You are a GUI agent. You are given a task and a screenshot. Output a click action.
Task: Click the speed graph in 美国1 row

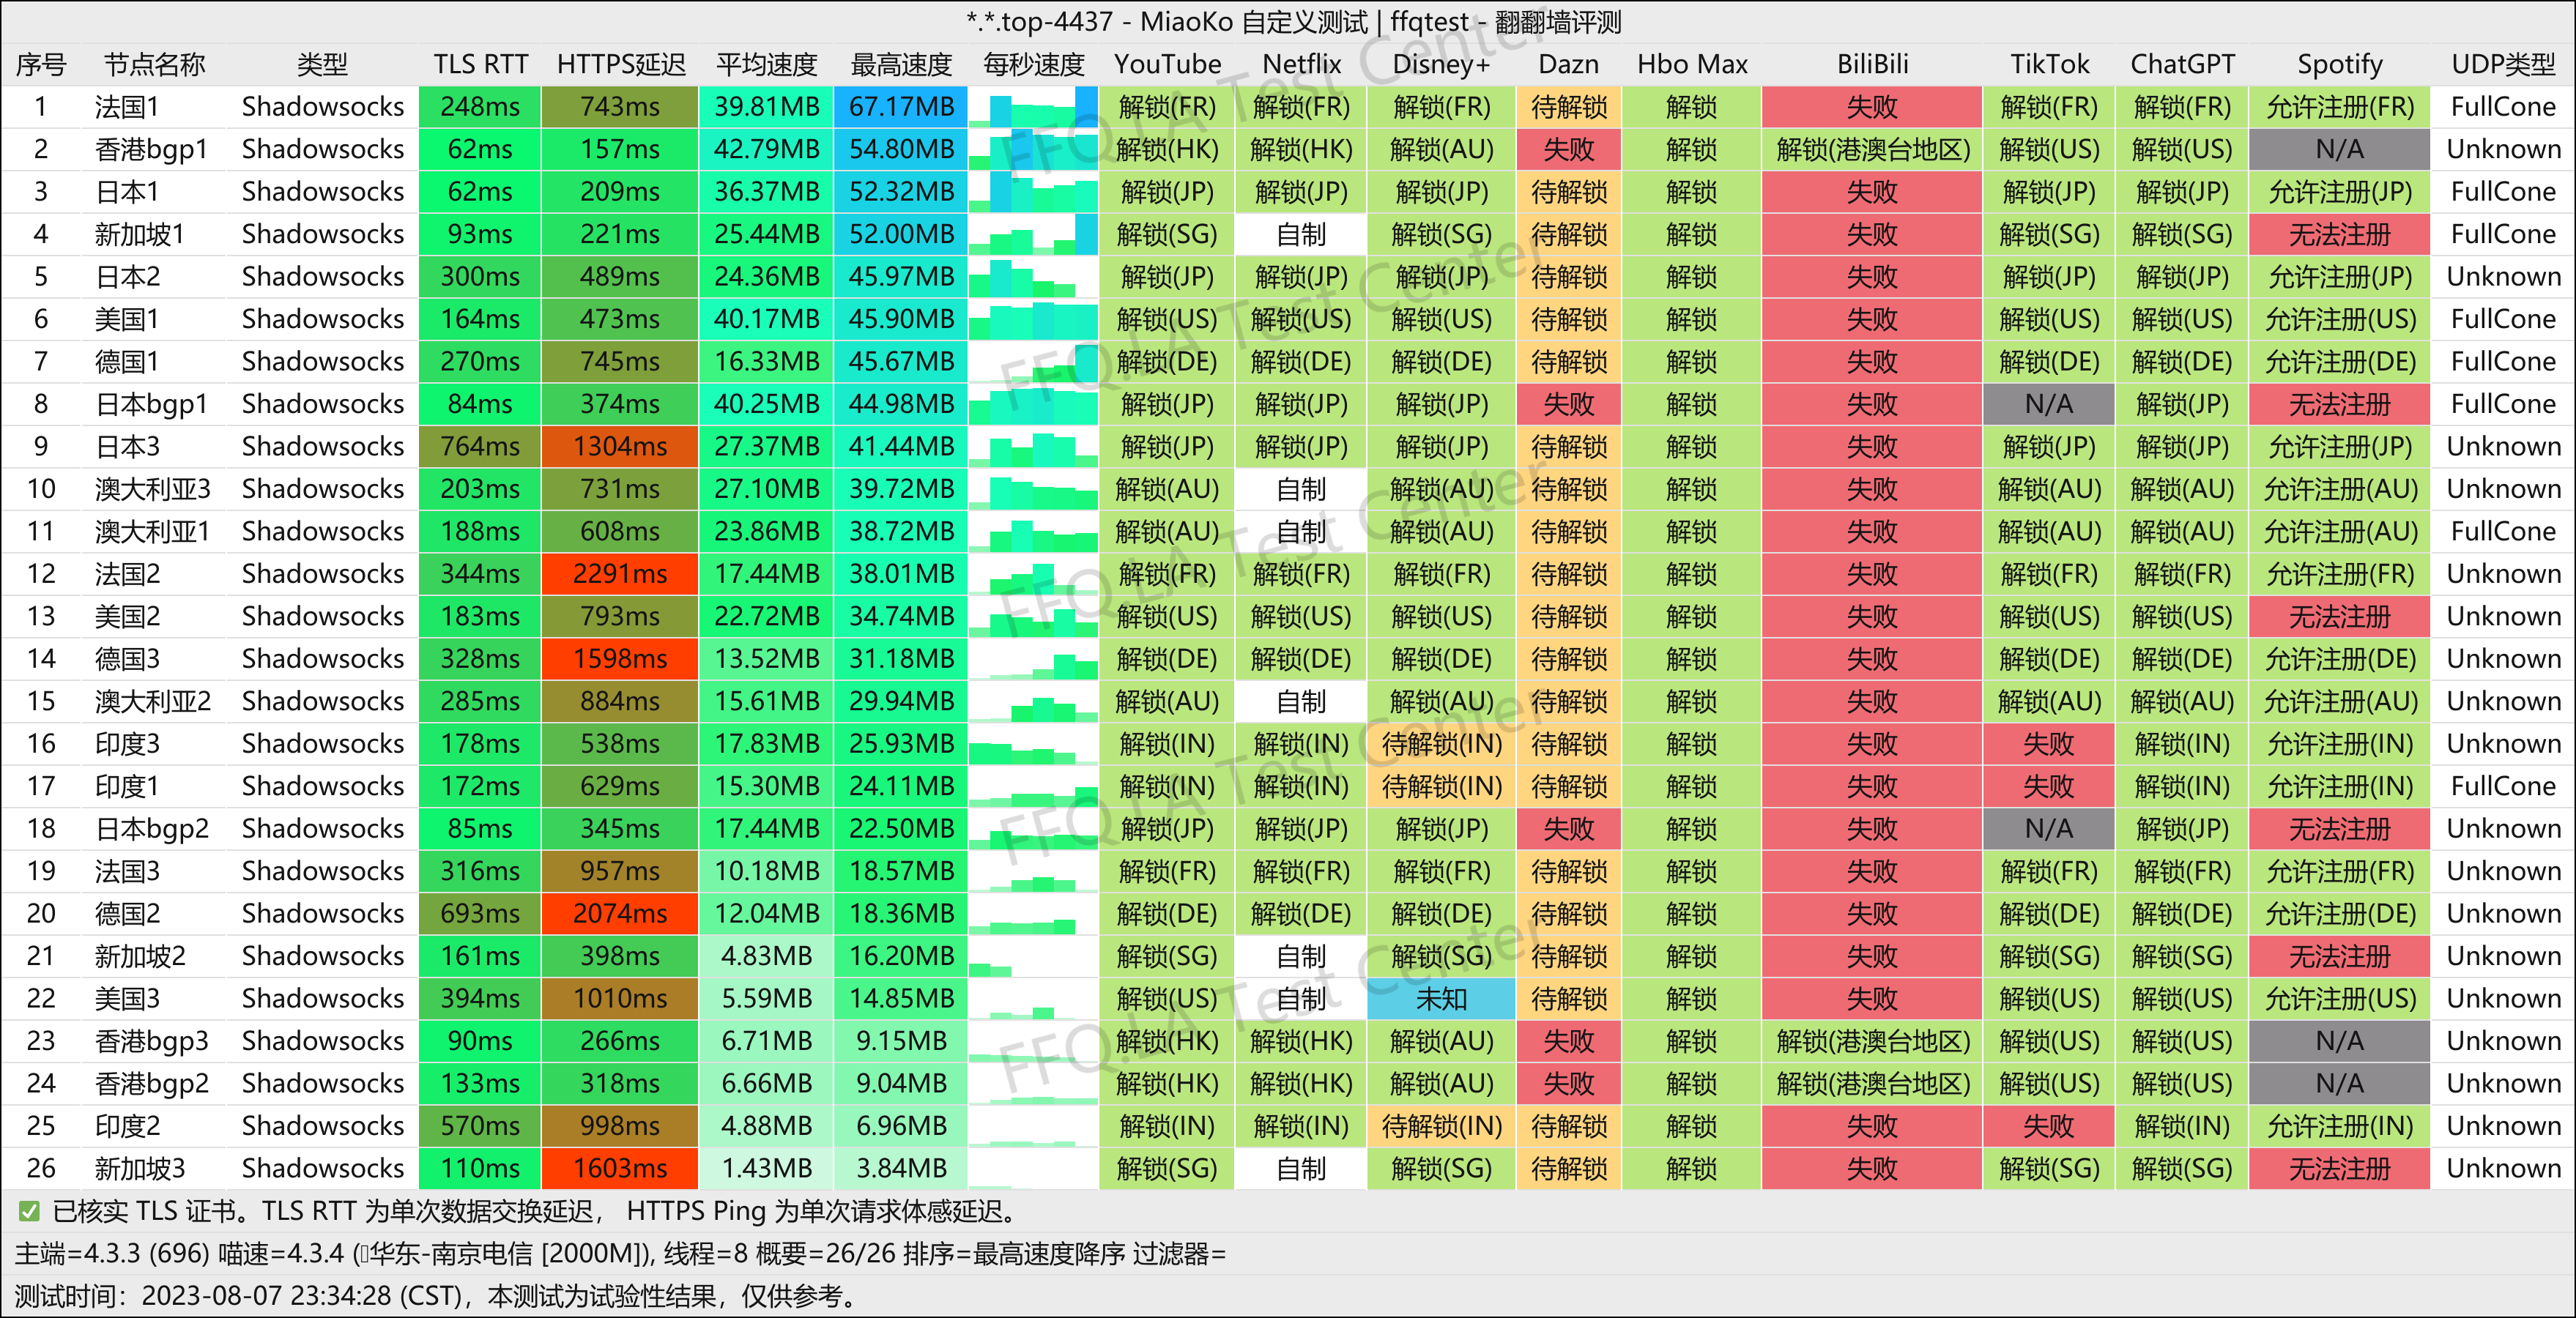[x=1033, y=319]
